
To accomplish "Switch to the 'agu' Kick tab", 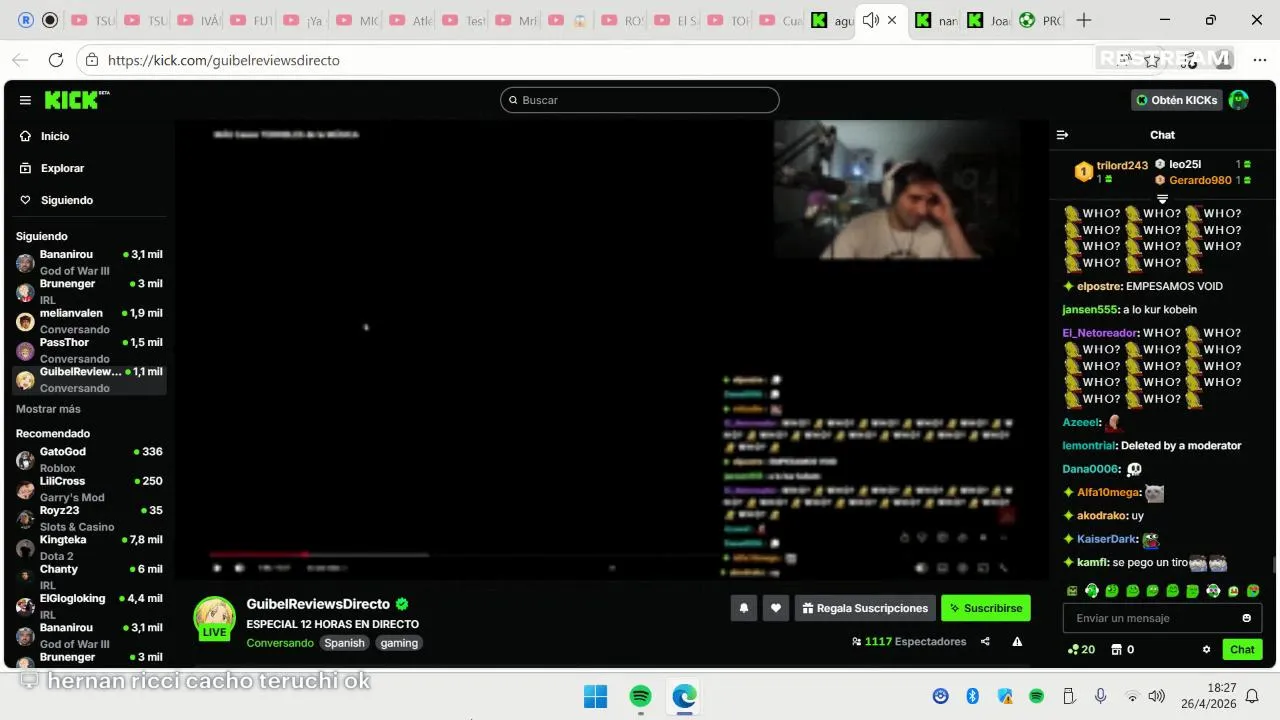I will pyautogui.click(x=832, y=20).
